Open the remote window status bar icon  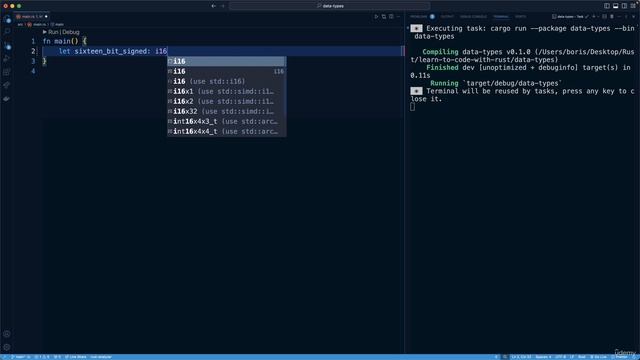5,357
